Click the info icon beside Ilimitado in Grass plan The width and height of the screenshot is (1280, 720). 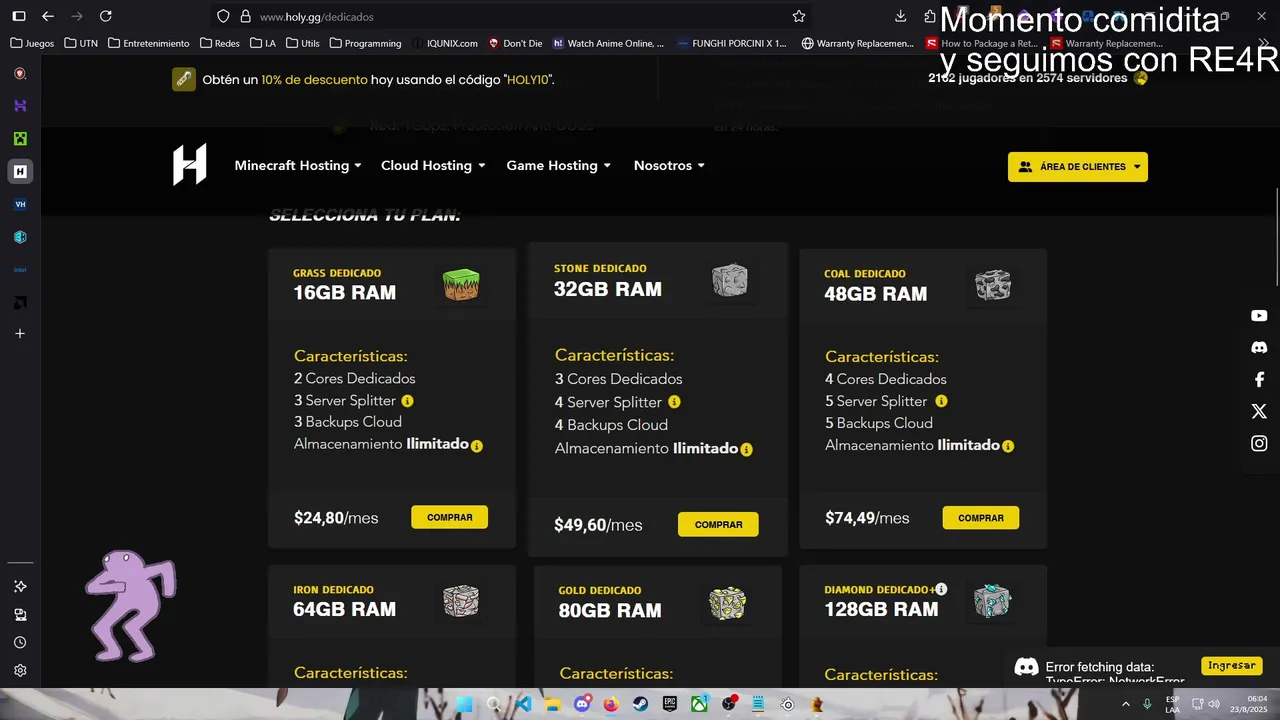tap(477, 446)
